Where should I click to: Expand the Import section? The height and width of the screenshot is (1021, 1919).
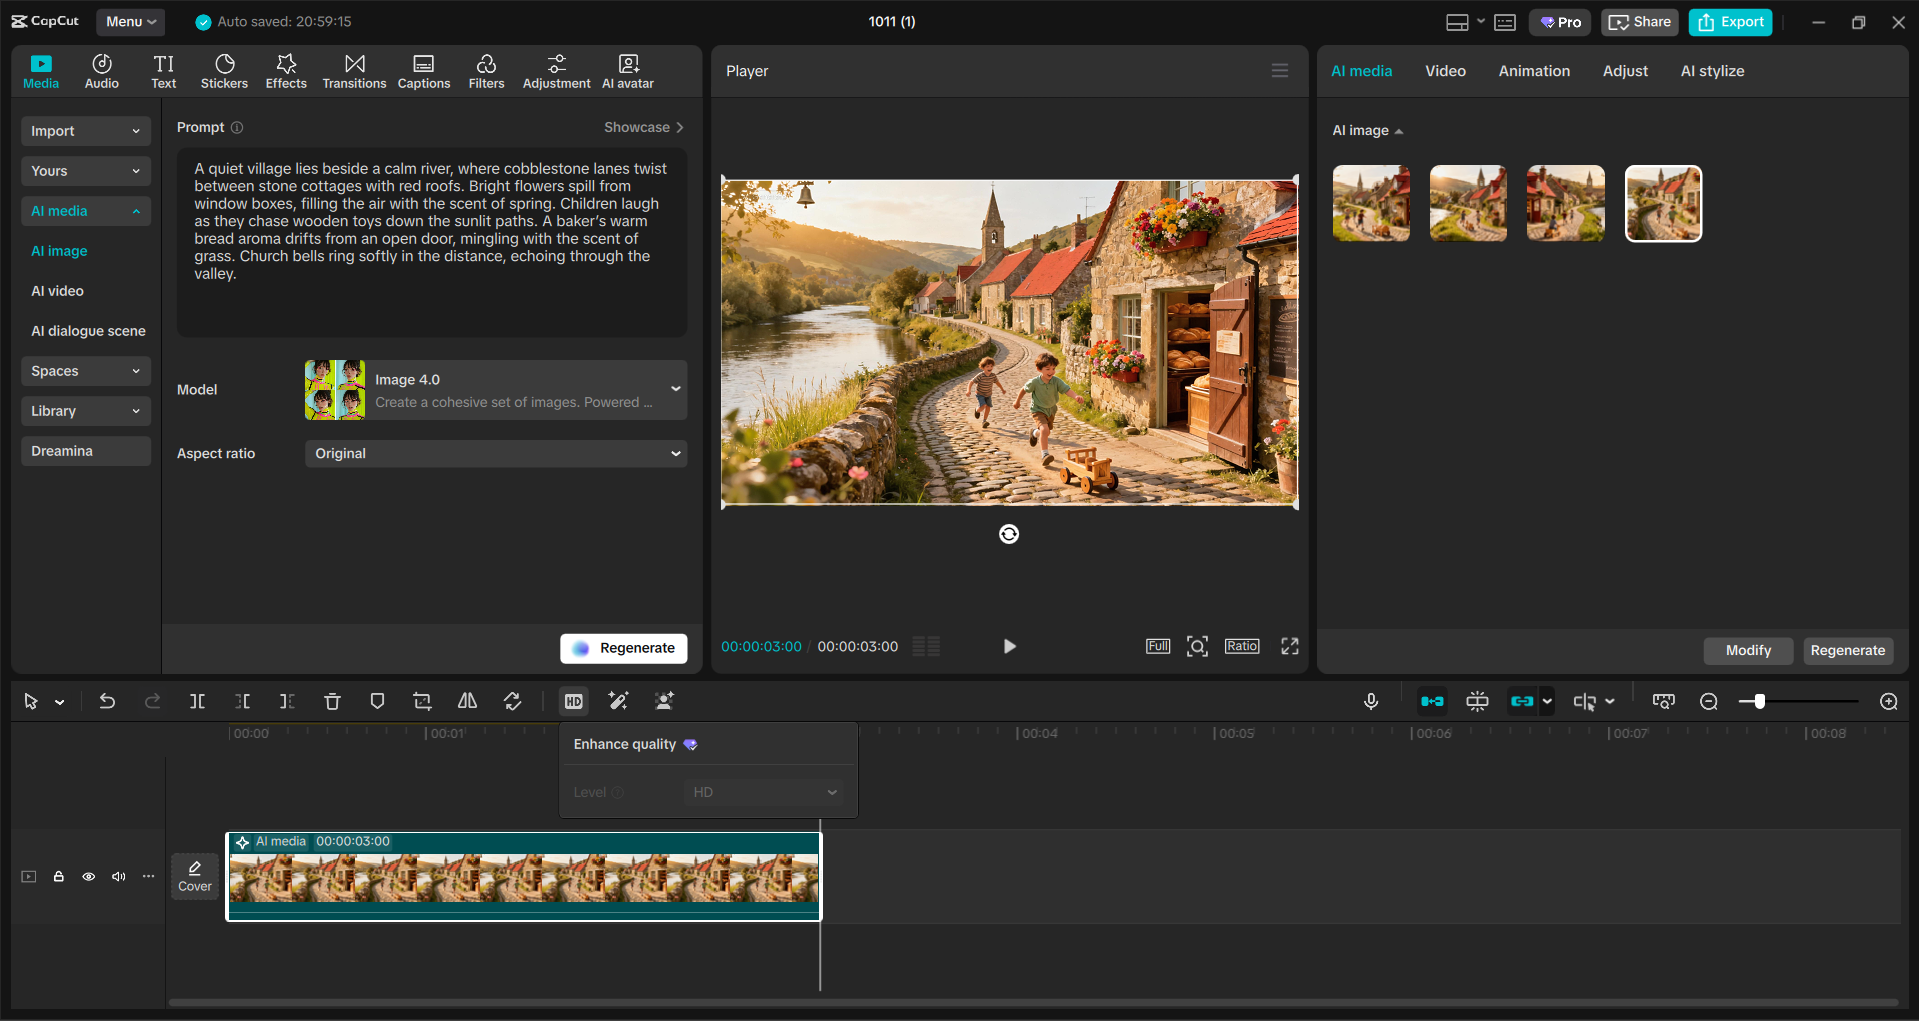click(85, 131)
